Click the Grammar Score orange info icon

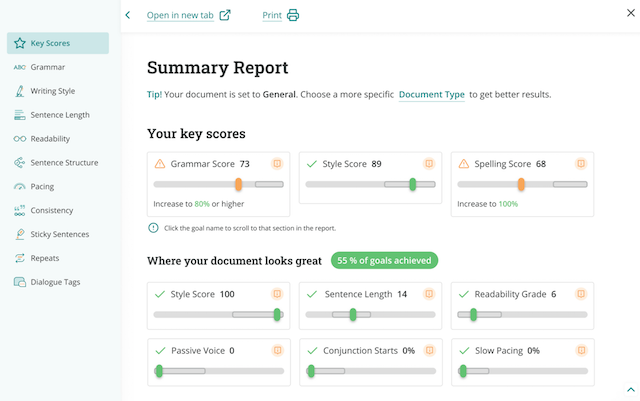click(277, 164)
